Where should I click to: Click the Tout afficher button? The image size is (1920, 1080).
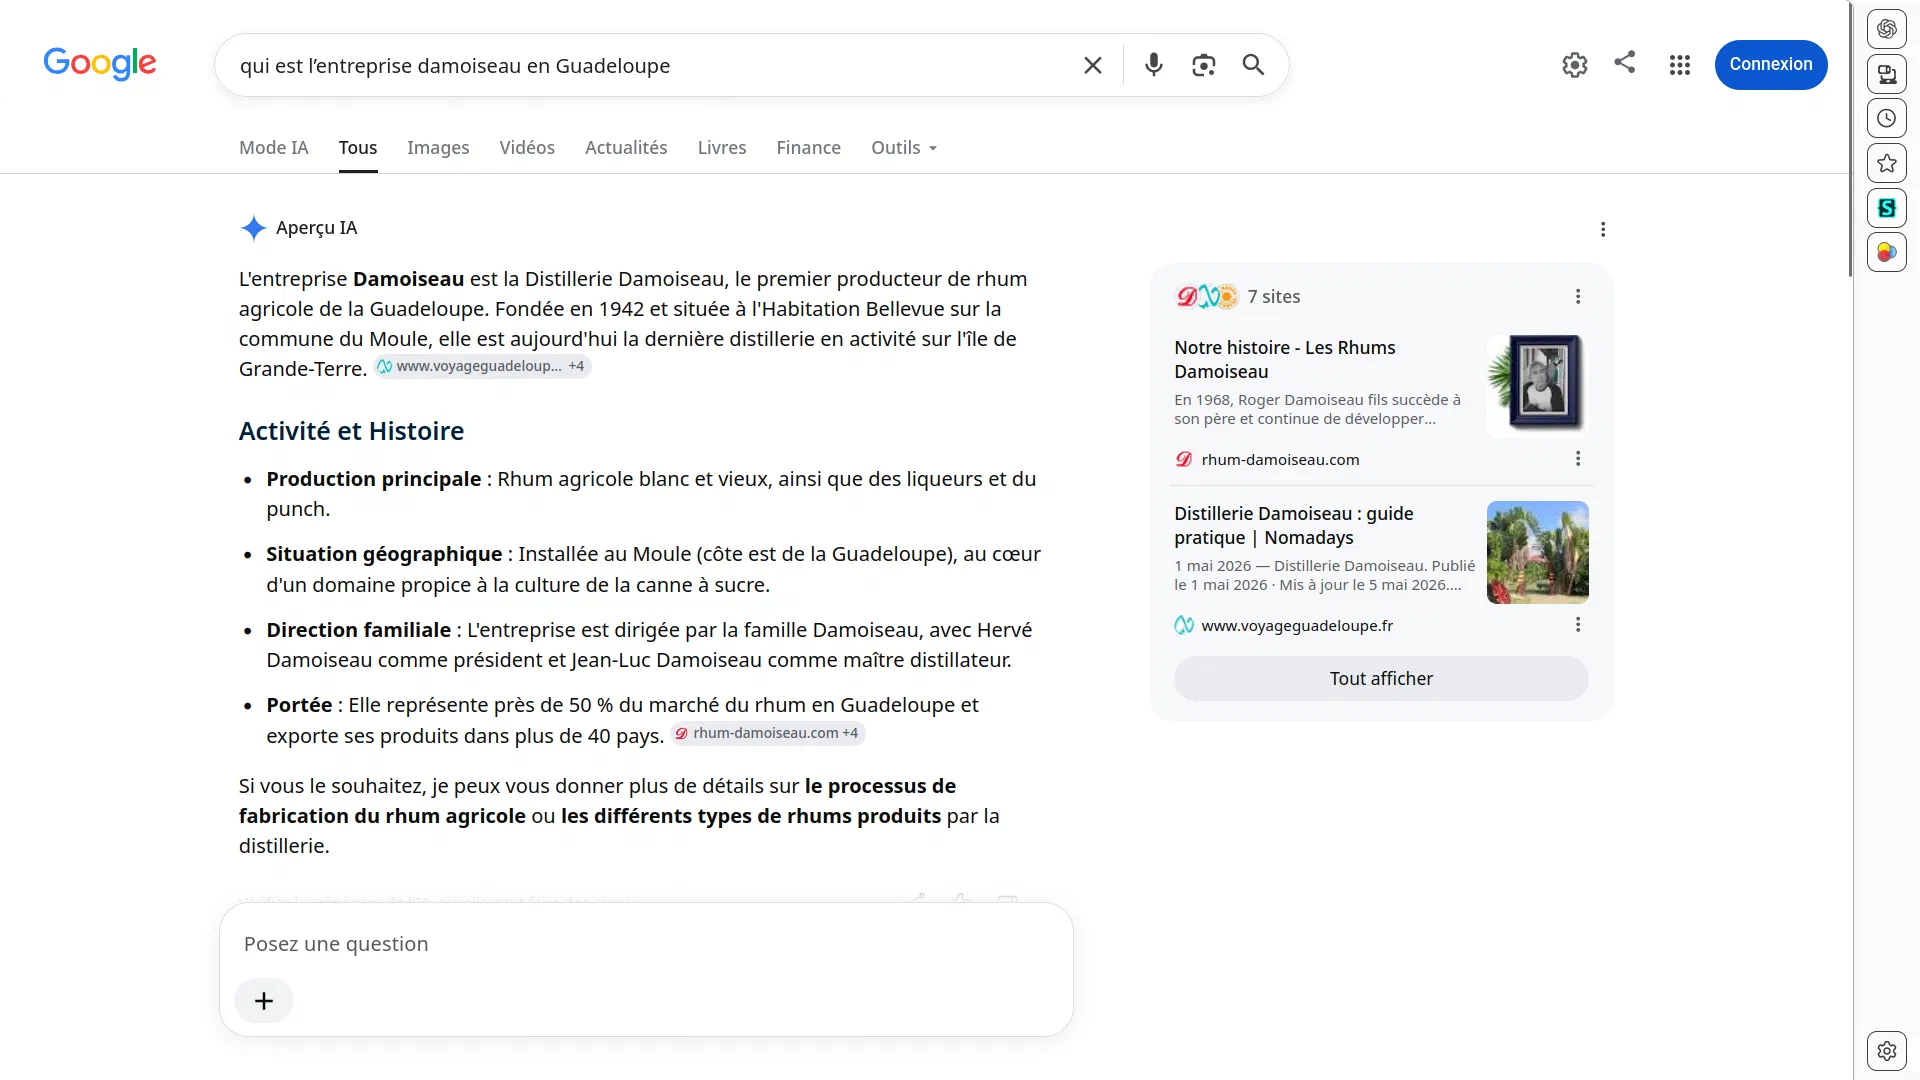[x=1381, y=679]
